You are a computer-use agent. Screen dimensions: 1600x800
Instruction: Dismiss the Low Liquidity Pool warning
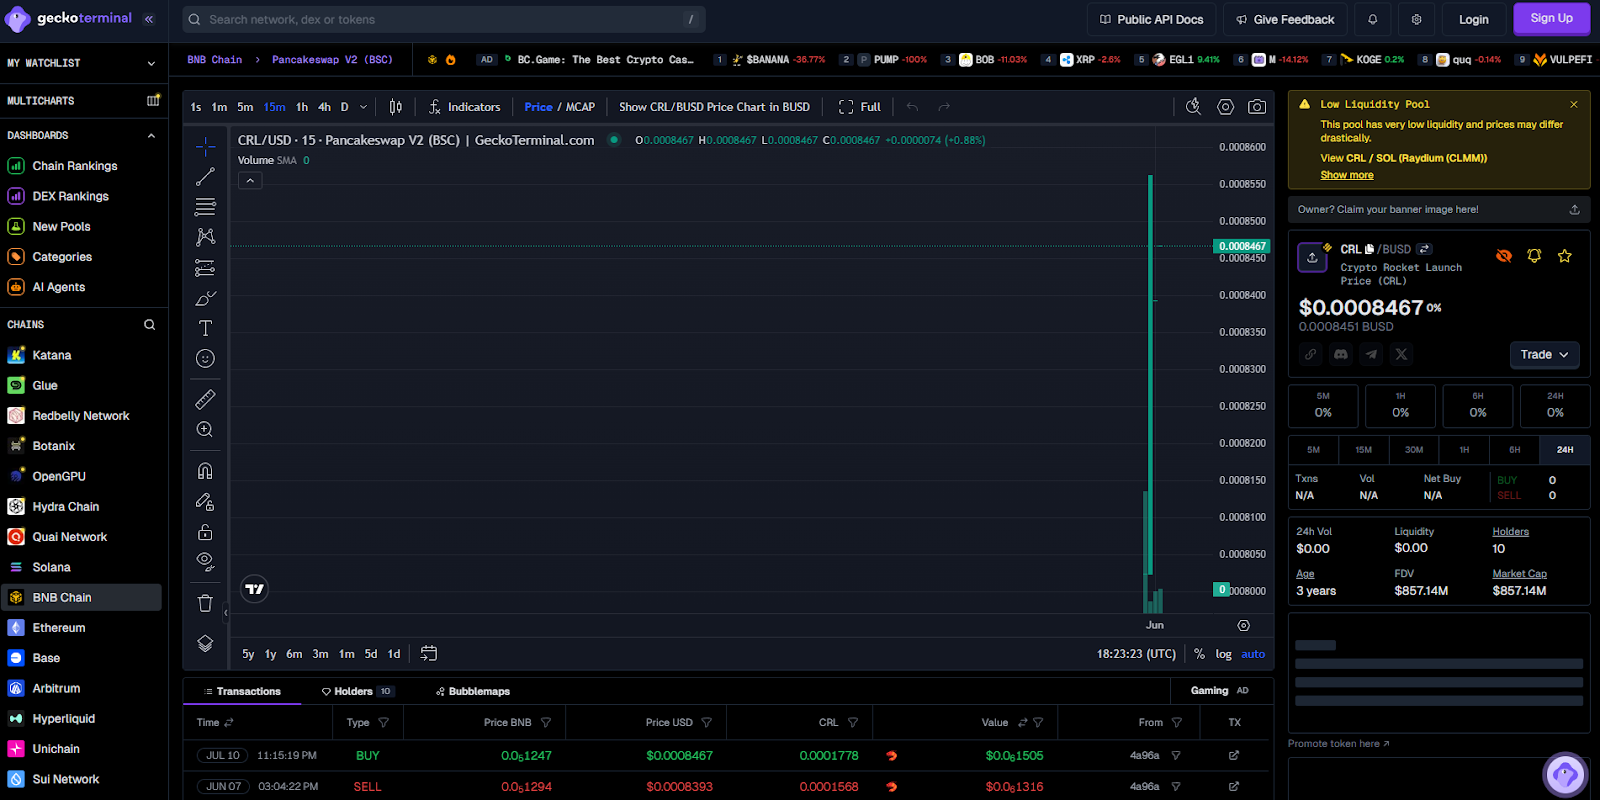tap(1574, 104)
